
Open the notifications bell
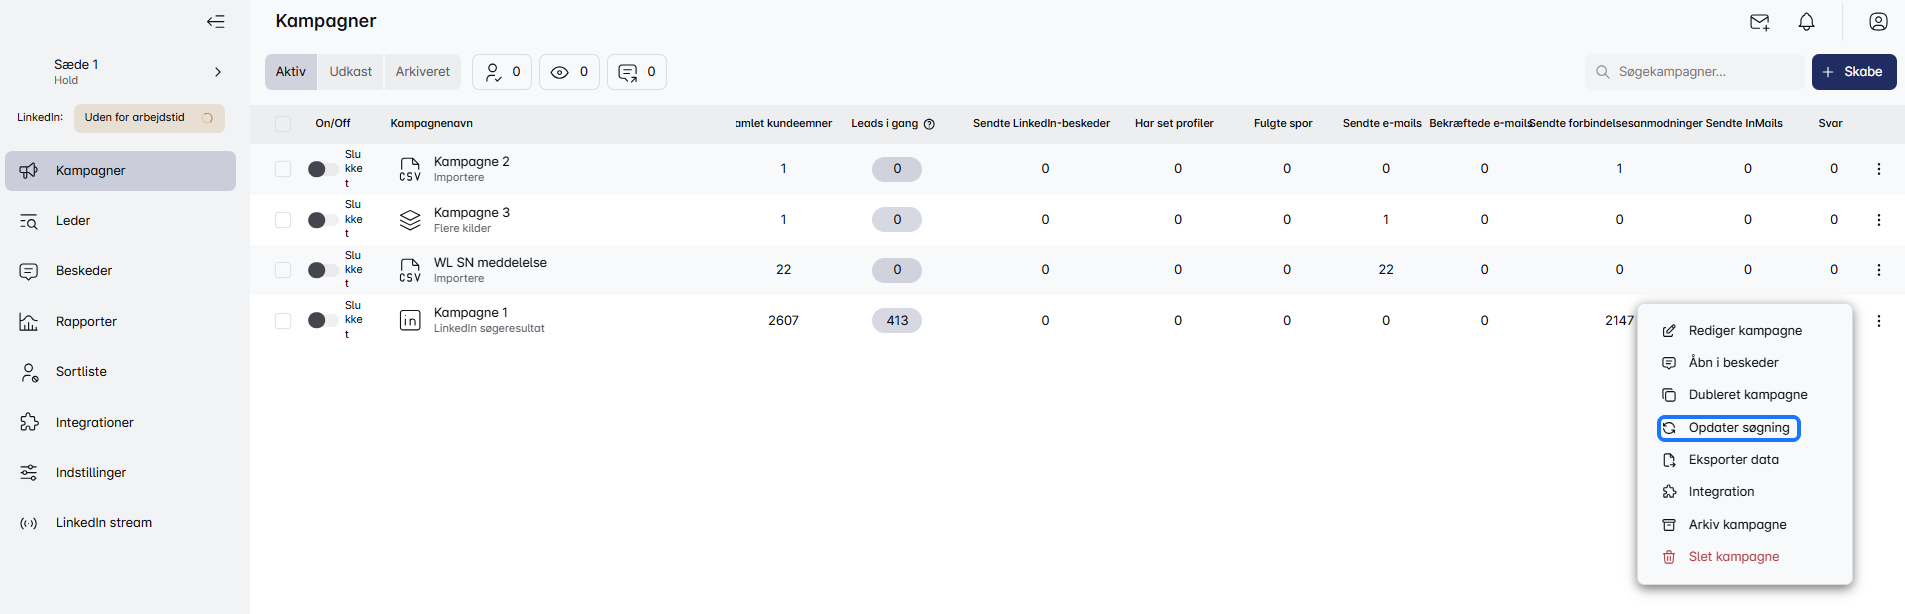1806,22
